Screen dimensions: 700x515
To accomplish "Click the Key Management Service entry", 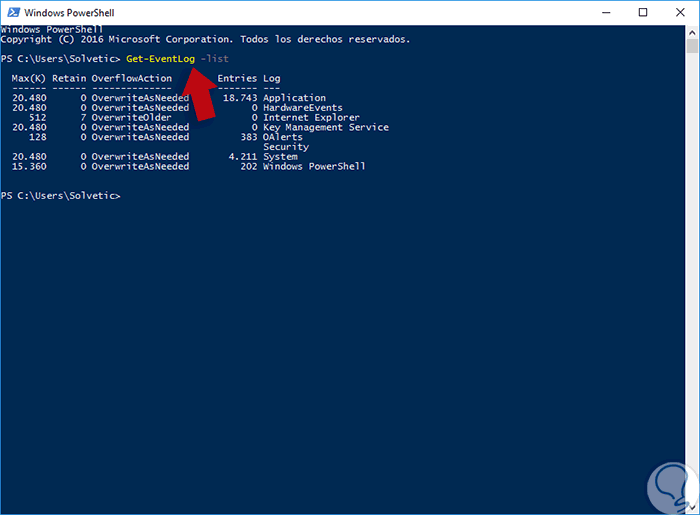I will tap(326, 128).
